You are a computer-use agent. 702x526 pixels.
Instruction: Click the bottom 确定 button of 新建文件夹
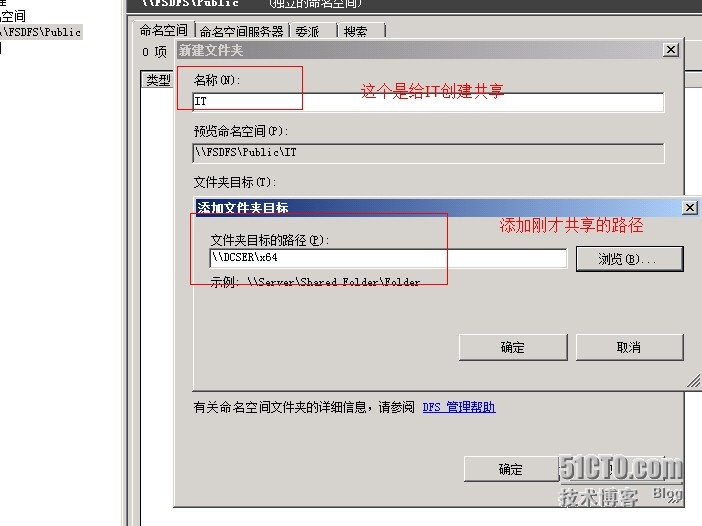(x=511, y=469)
